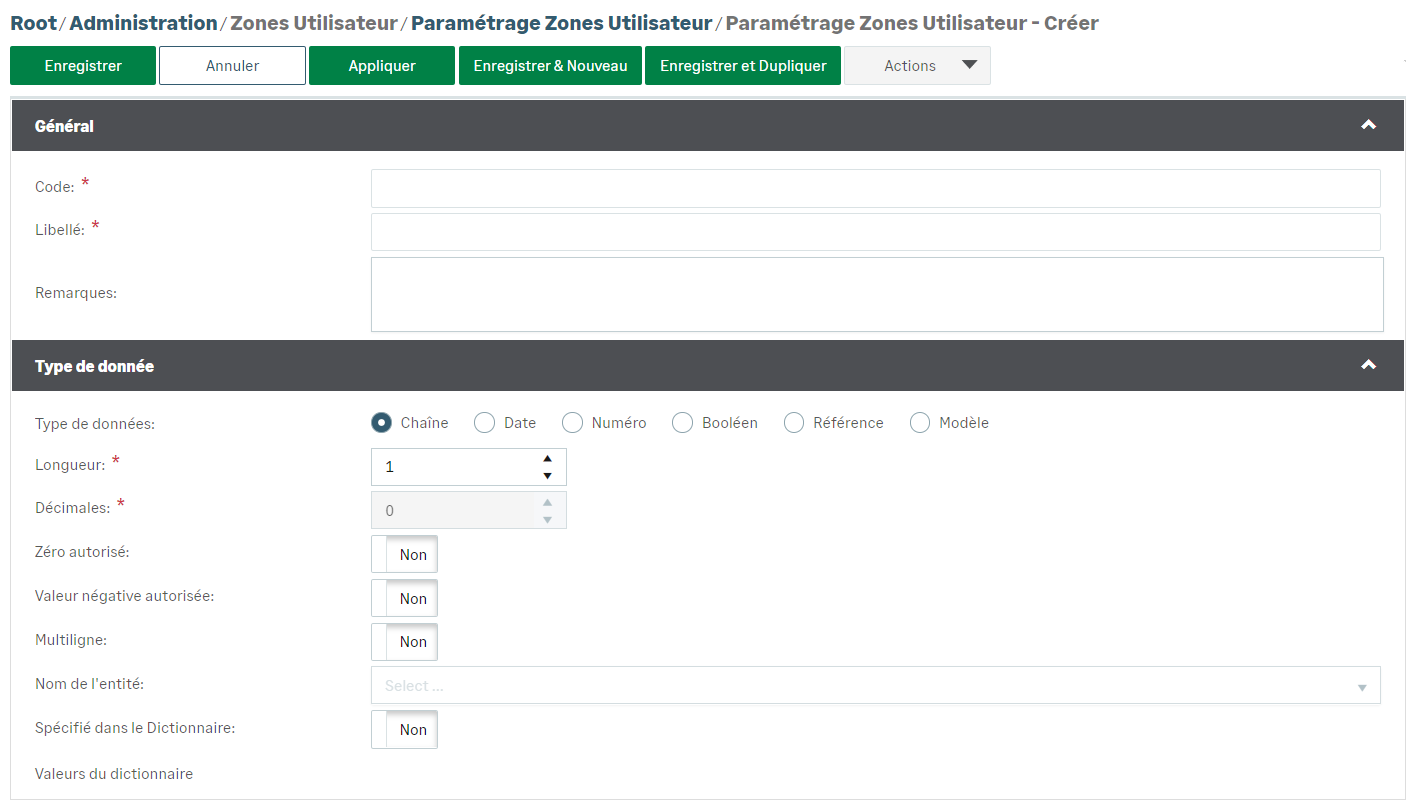Screen dimensions: 1414x802
Task: Increase Longueur with the up arrow
Action: point(547,459)
